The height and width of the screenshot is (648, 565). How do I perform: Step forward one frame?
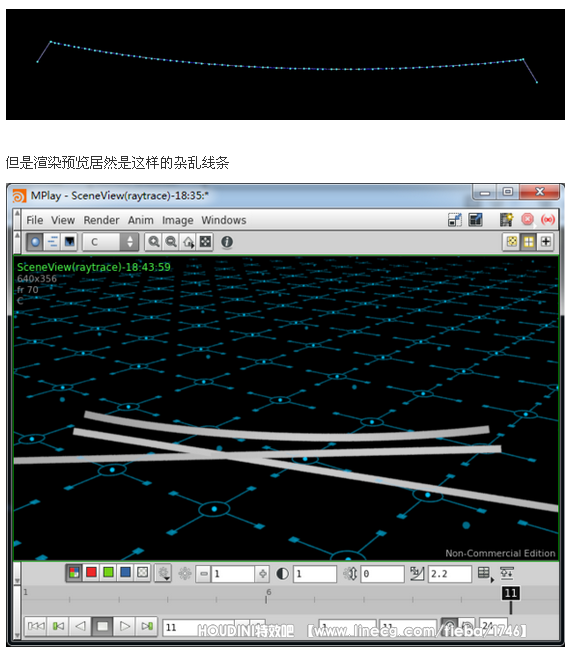(x=147, y=626)
